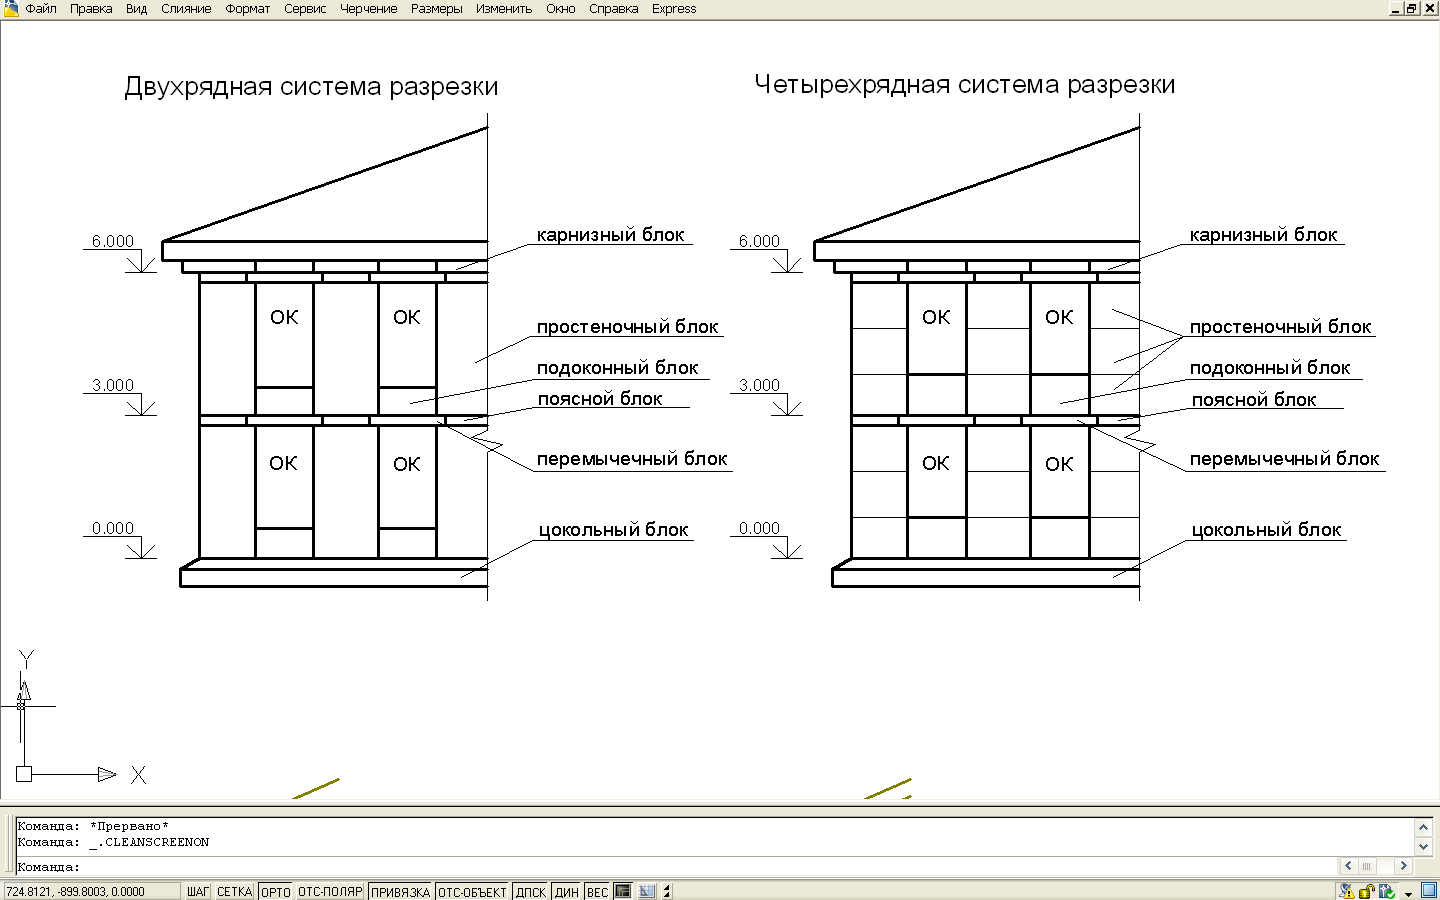This screenshot has width=1440, height=900.
Task: Select title 'Двухрядная система разрезки'
Action: (x=311, y=87)
